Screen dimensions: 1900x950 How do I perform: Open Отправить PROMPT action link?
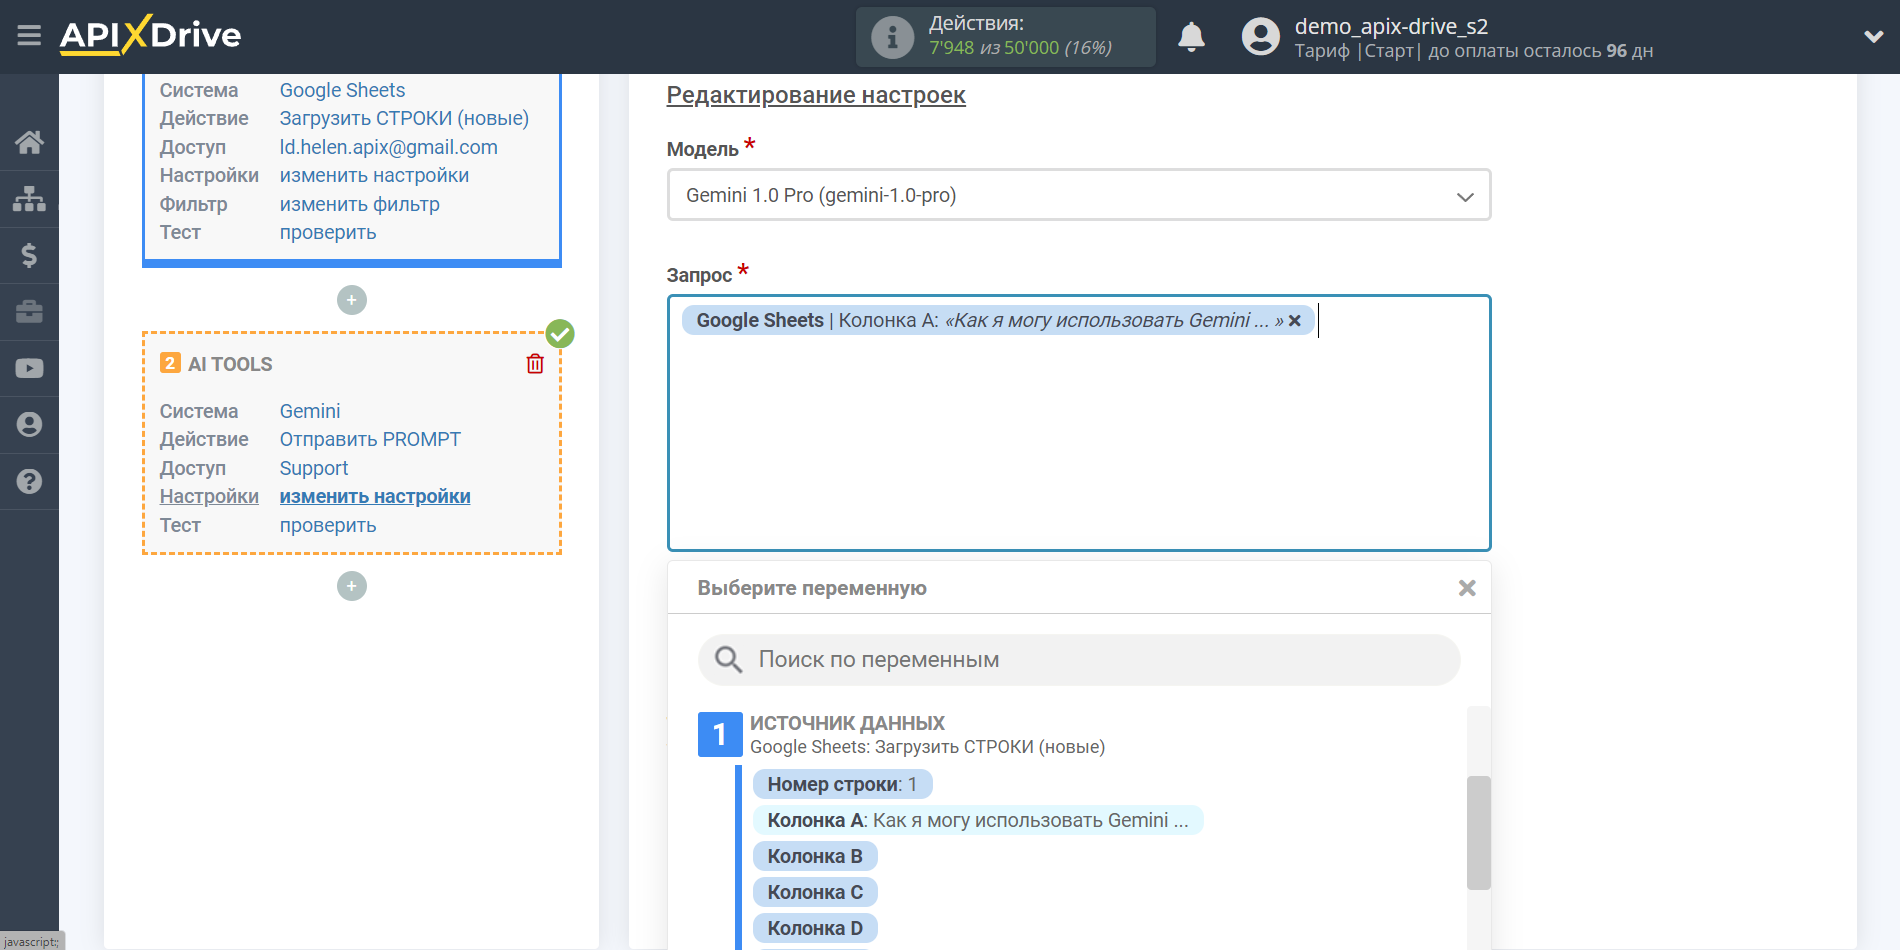370,439
